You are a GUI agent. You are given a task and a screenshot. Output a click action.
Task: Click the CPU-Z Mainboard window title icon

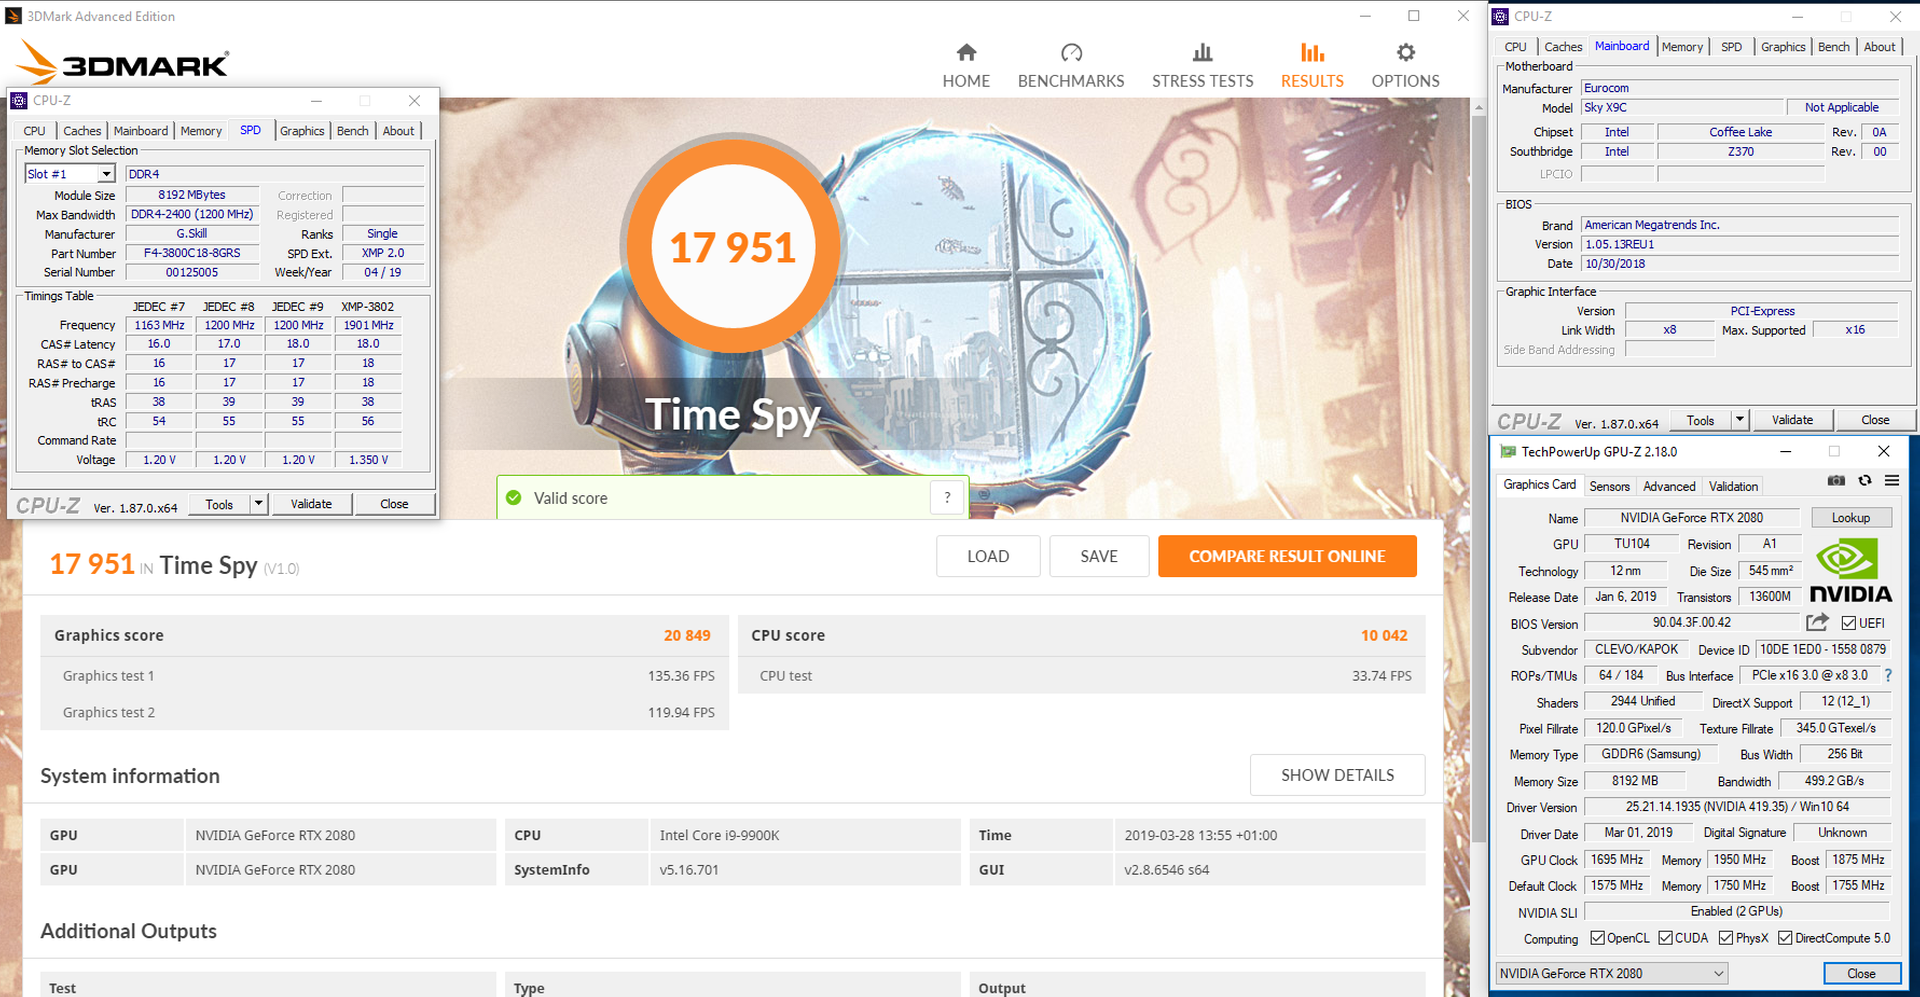pyautogui.click(x=1501, y=16)
